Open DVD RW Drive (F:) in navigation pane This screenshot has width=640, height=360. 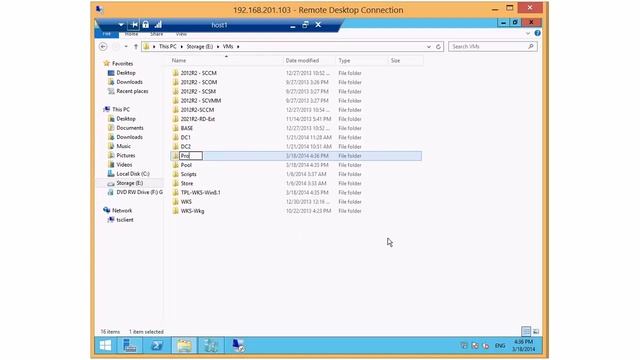click(139, 192)
